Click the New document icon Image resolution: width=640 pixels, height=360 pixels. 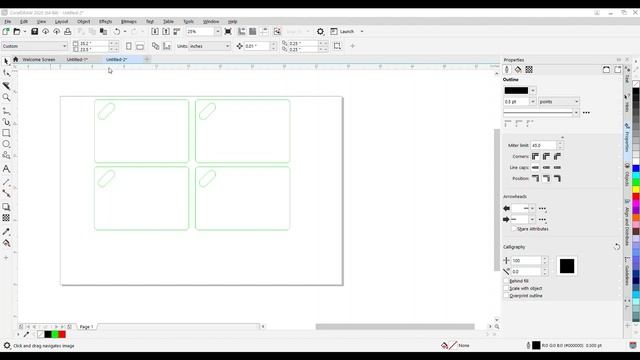pos(6,31)
